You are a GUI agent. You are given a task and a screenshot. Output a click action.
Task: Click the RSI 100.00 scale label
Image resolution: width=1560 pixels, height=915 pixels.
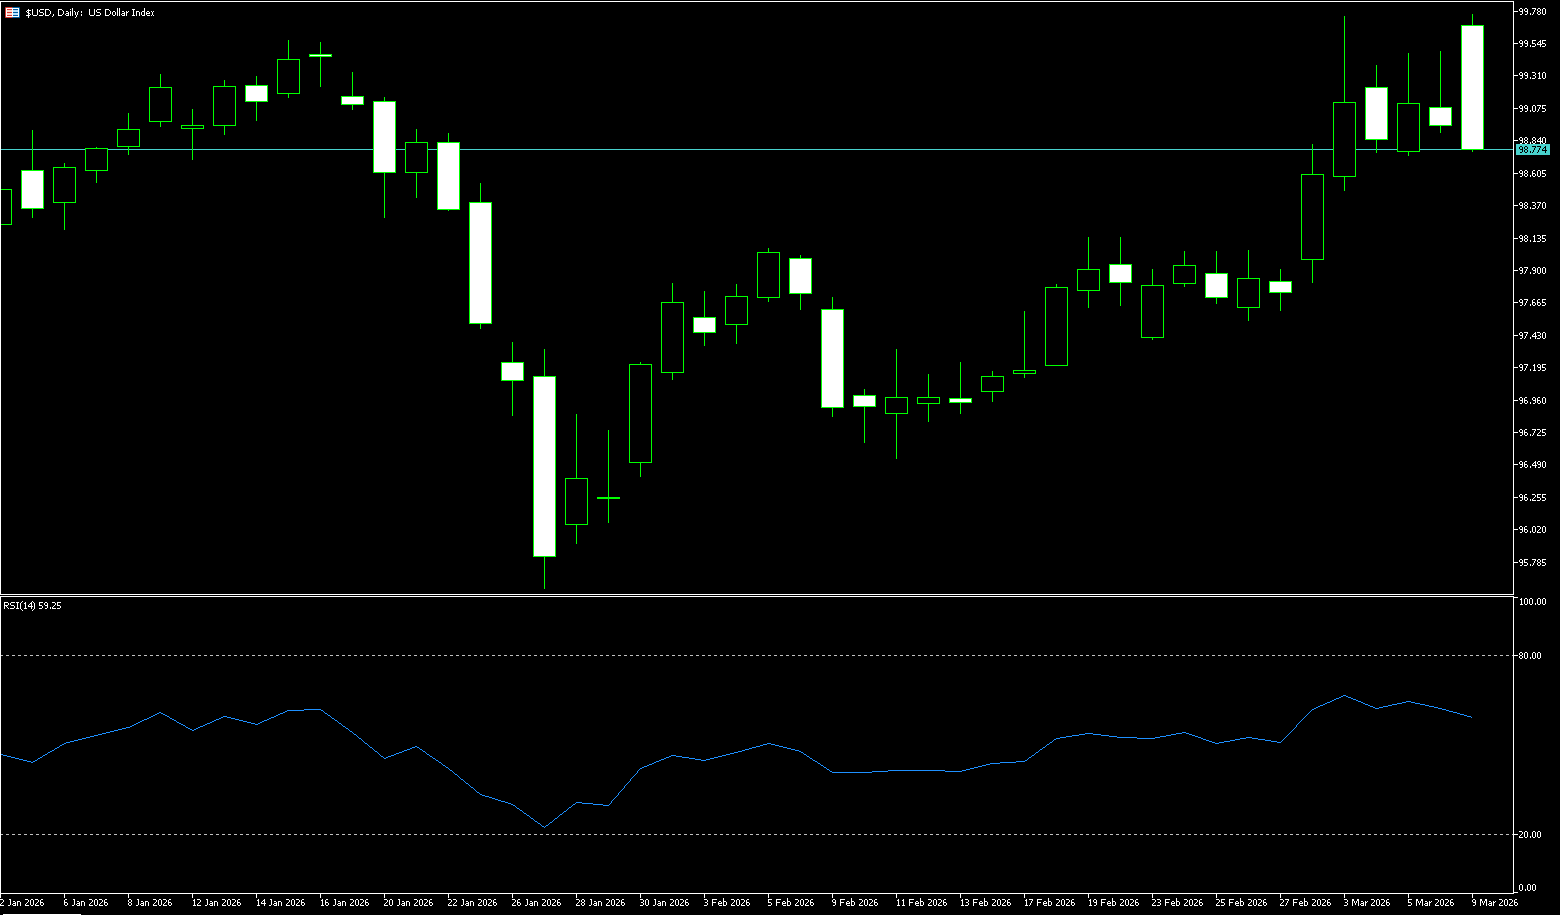(1532, 602)
